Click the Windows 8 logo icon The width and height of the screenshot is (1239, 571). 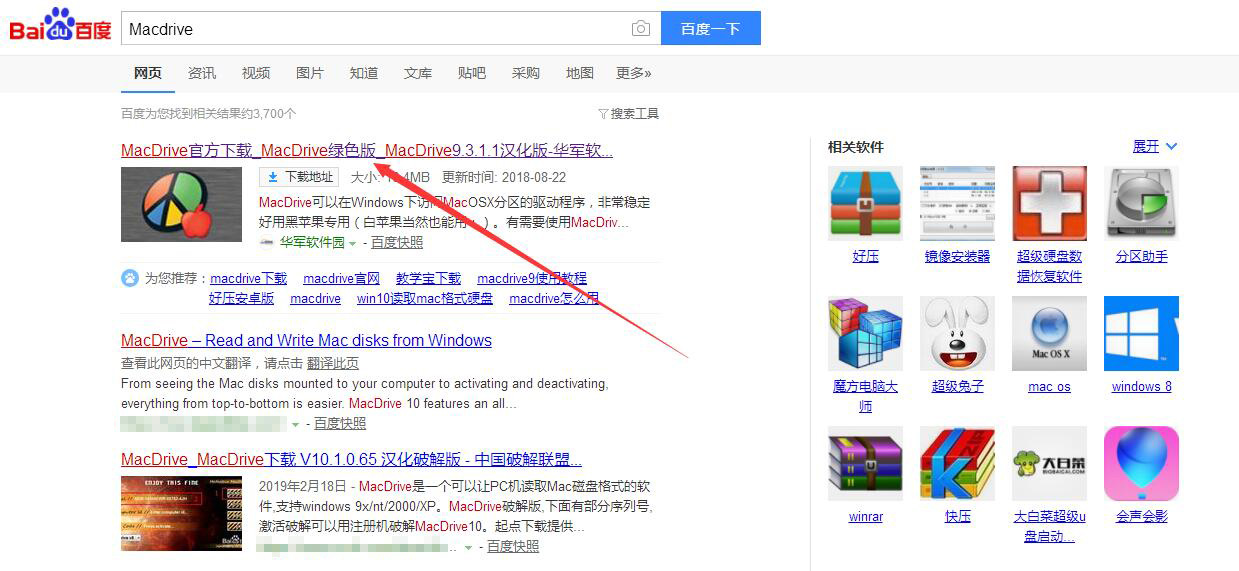coord(1141,333)
